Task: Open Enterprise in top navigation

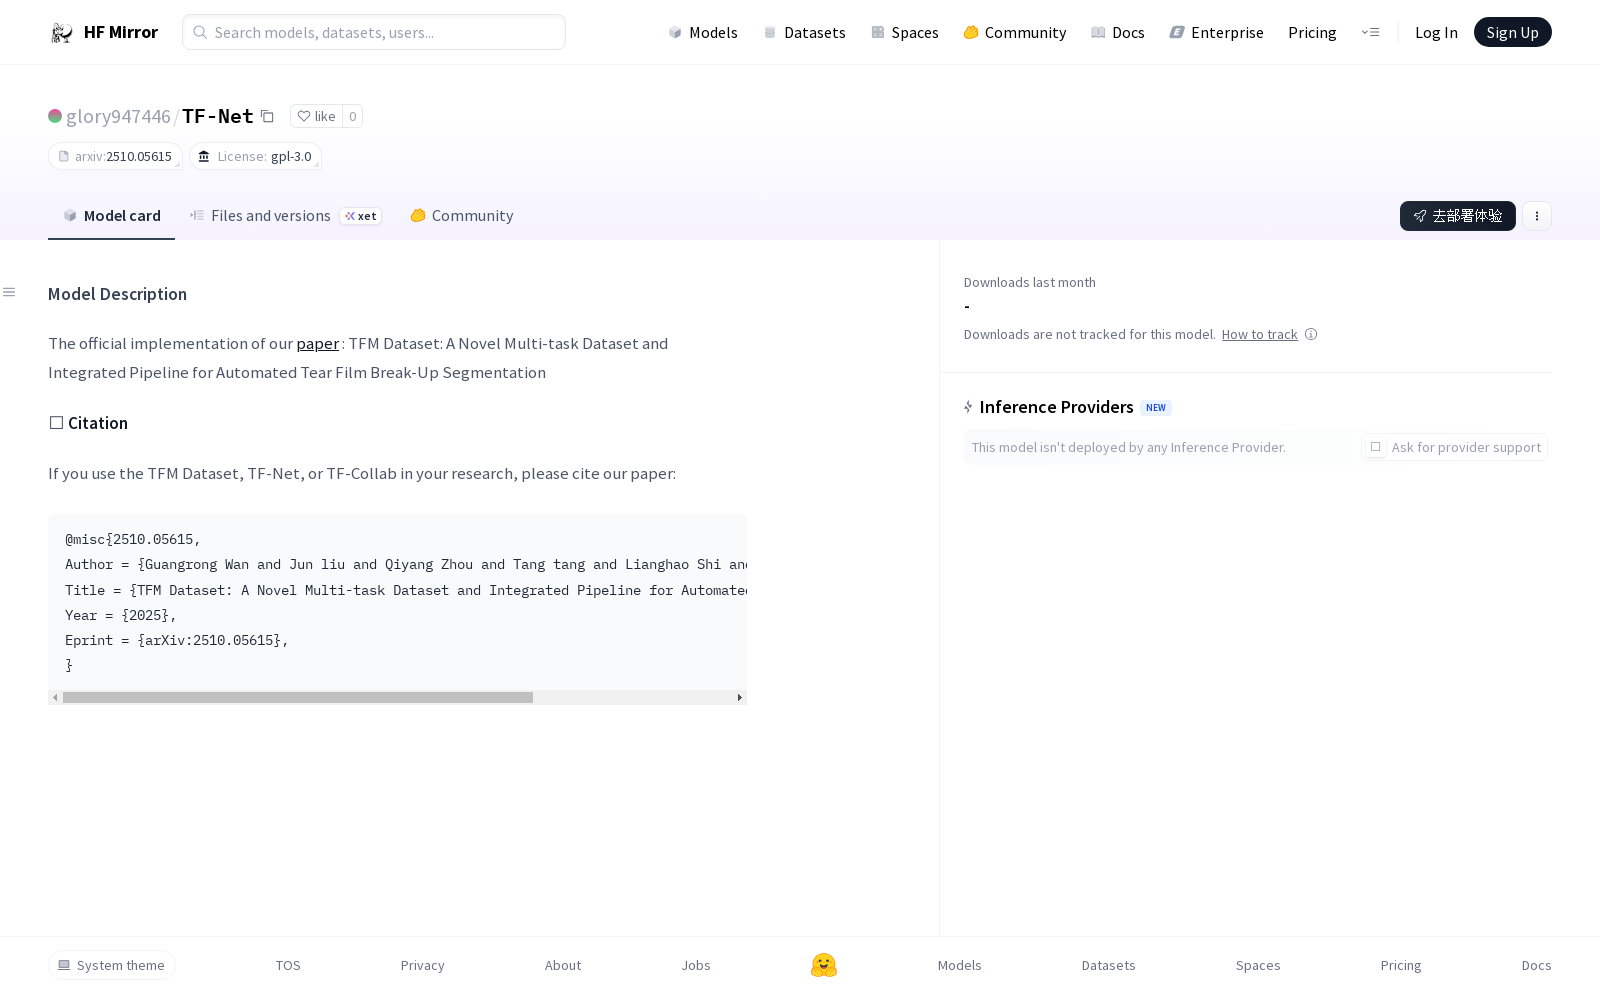Action: (1217, 32)
